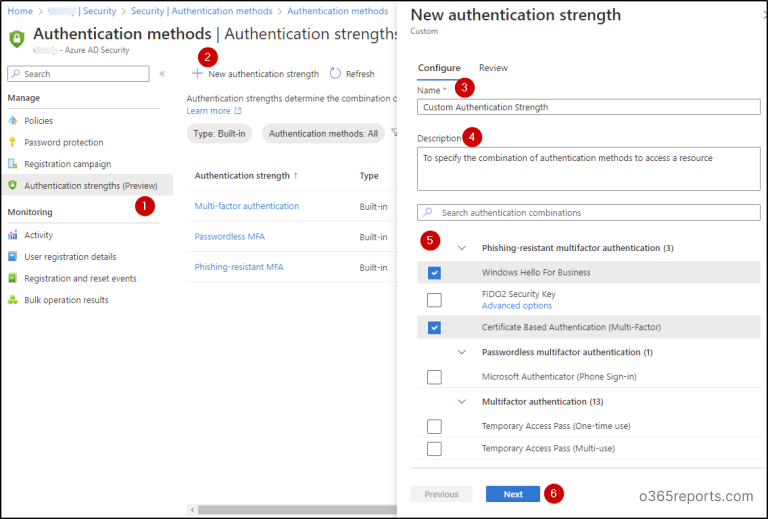Collapse Passwordless multifactor authentication group
Screen dimensions: 768x519
pos(461,352)
